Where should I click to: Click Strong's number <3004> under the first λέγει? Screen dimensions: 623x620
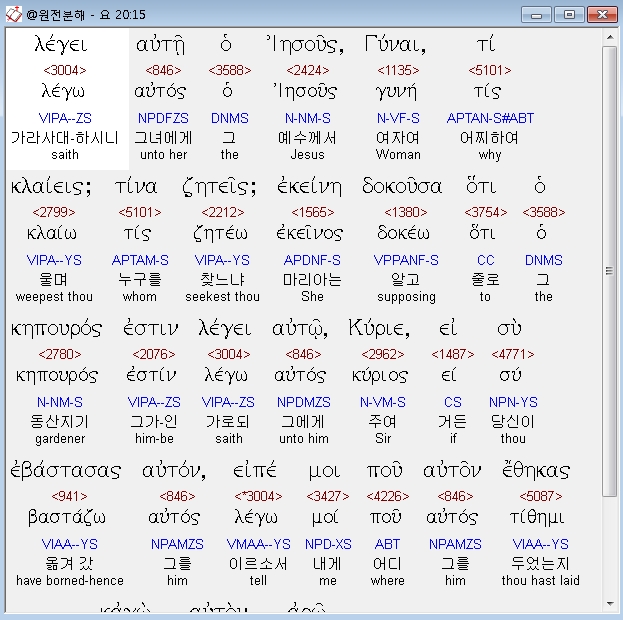(x=65, y=70)
